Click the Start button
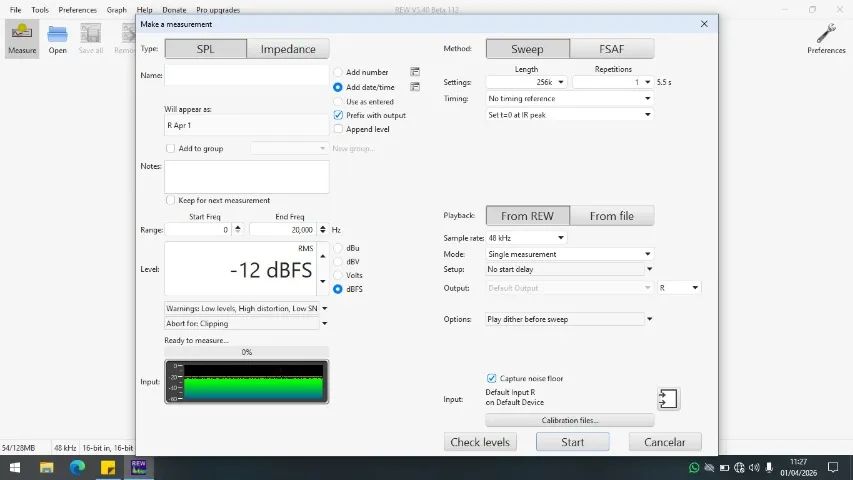Image resolution: width=853 pixels, height=480 pixels. click(572, 442)
